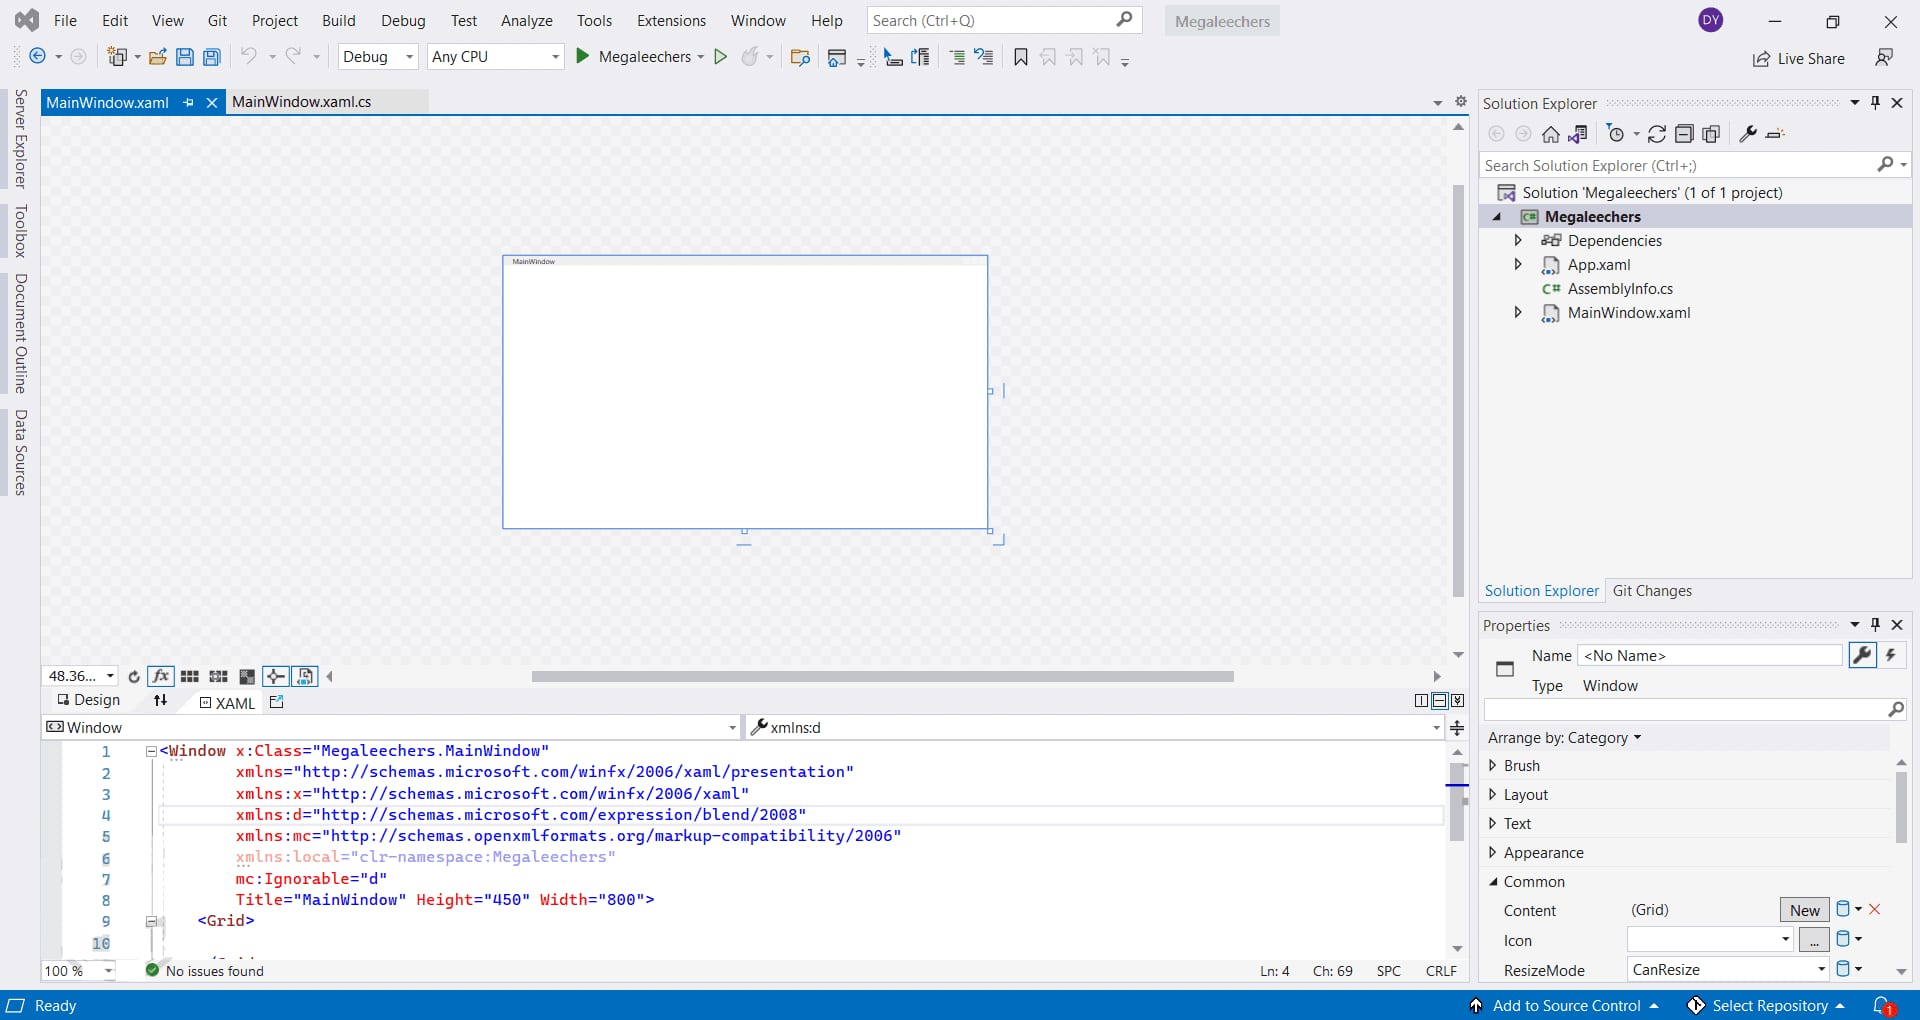The width and height of the screenshot is (1920, 1020).
Task: Toggle snap to gridlines in designer
Action: 218,677
